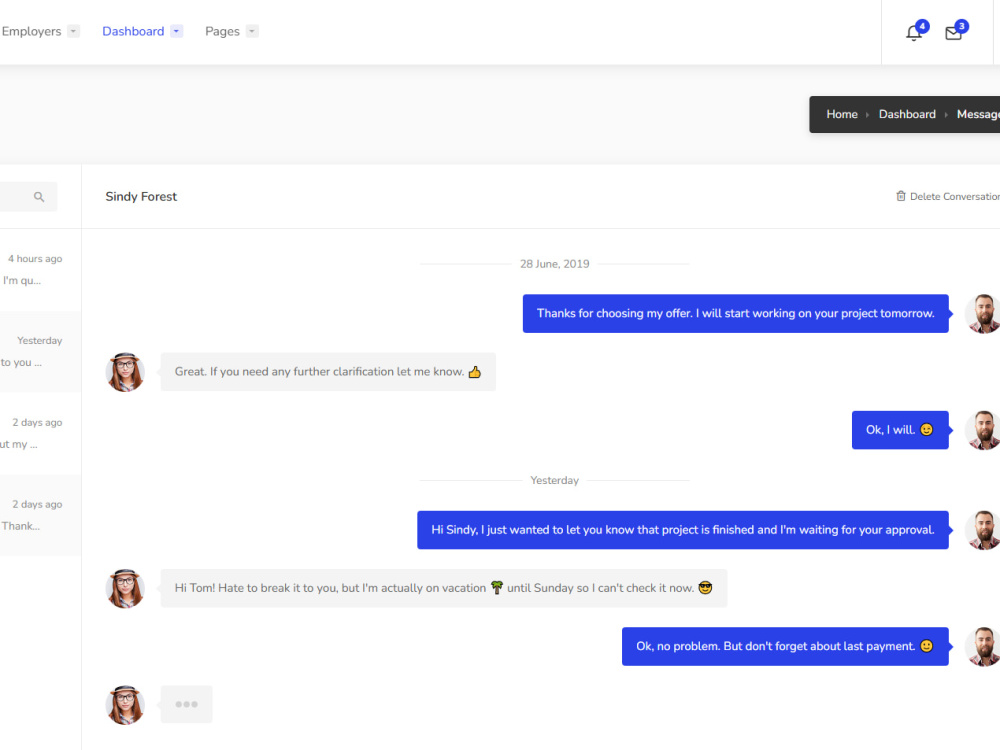Click the palm tree emoji in vacation message
Image resolution: width=1000 pixels, height=750 pixels.
click(497, 587)
